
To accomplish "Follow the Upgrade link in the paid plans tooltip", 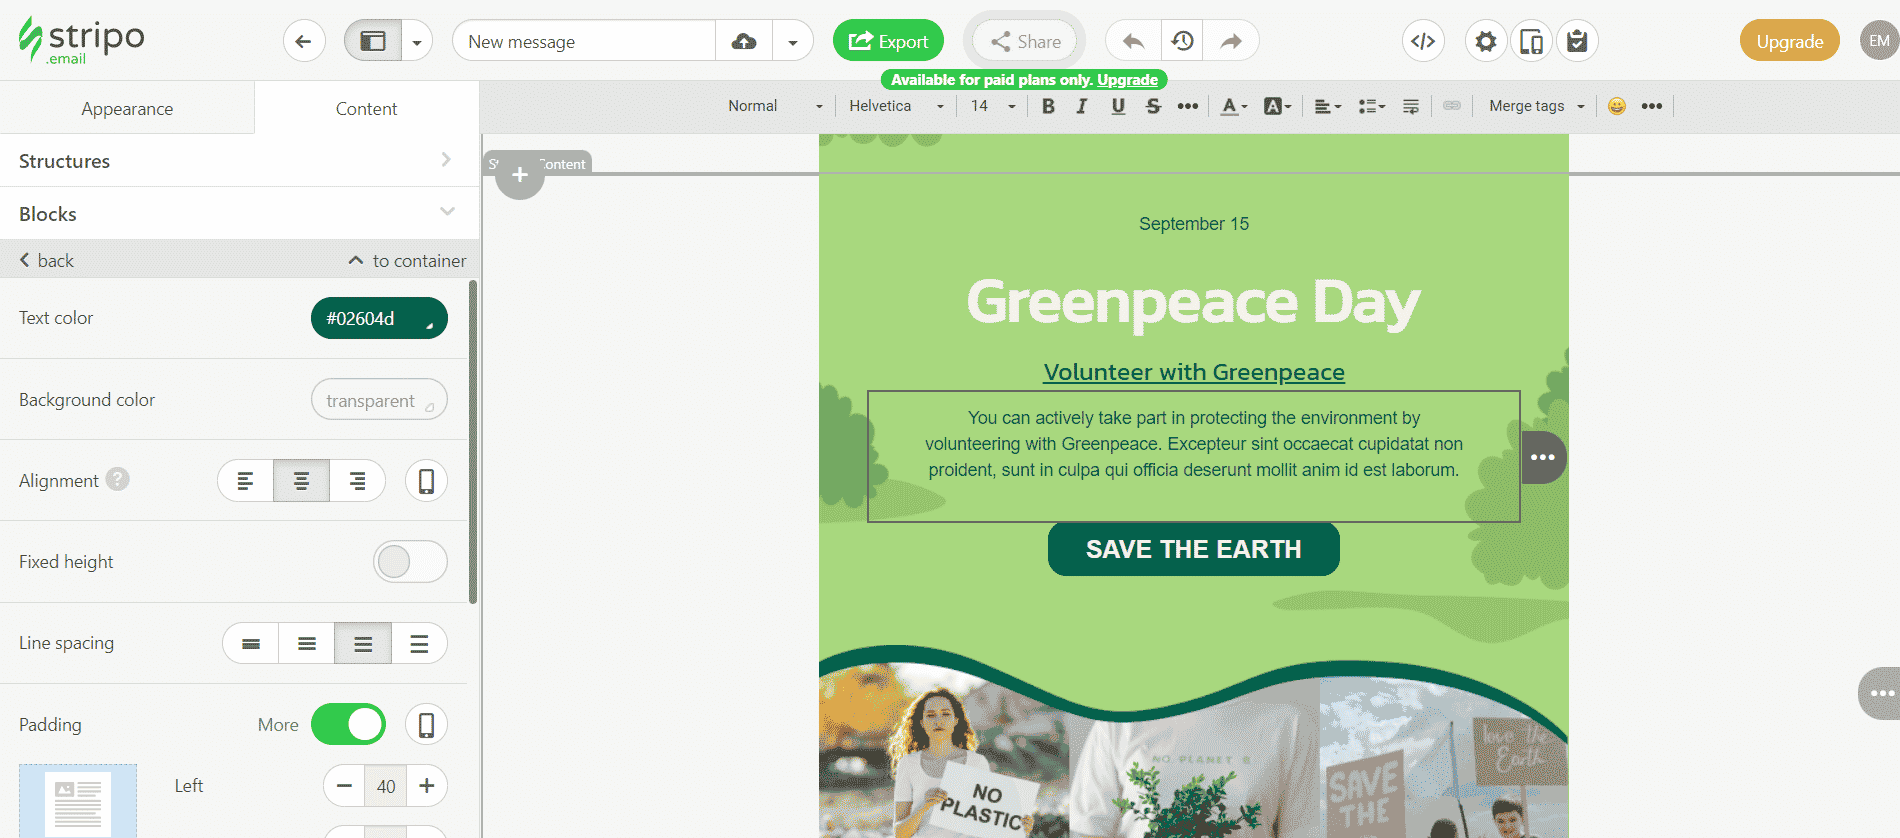I will pos(1127,80).
